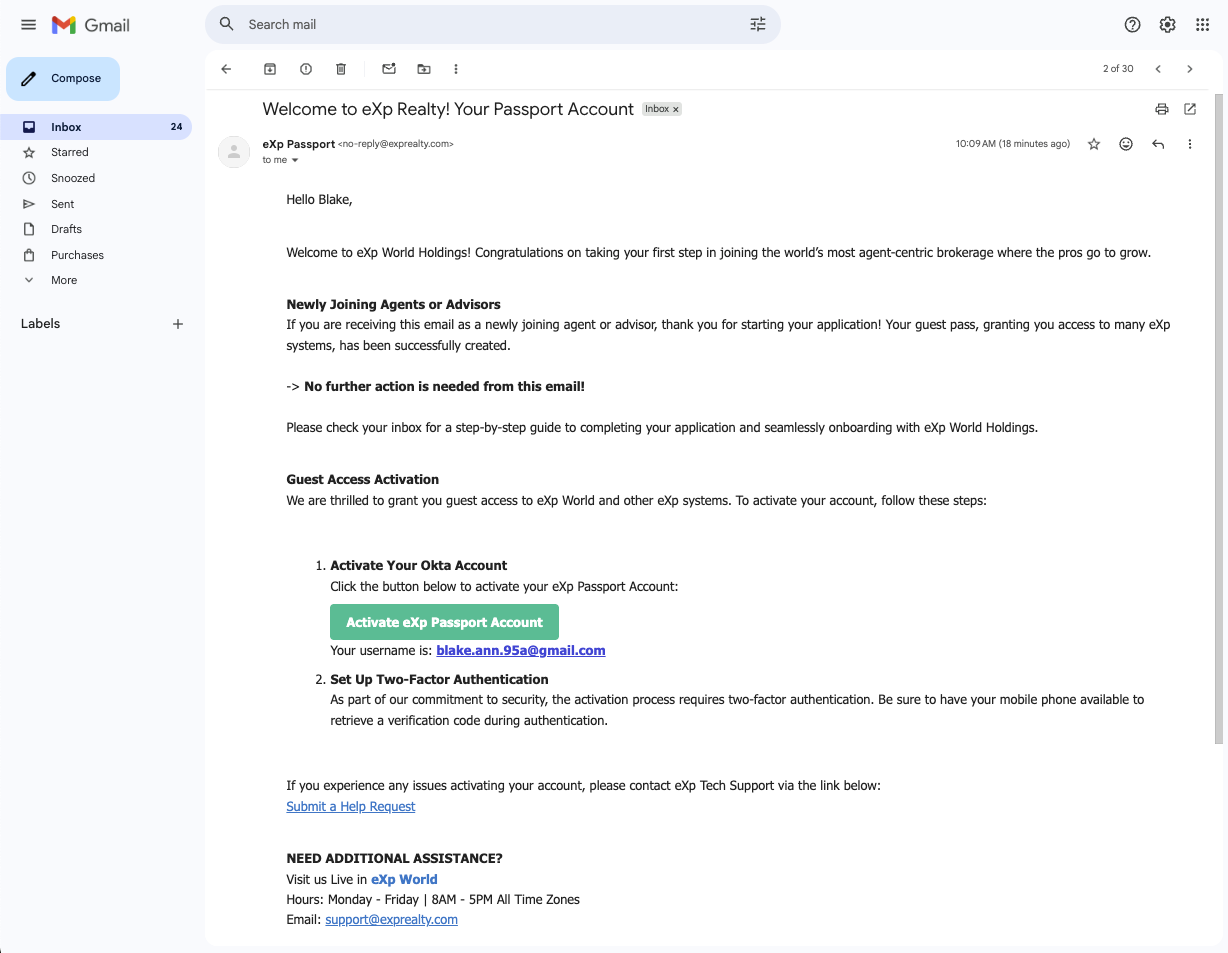The height and width of the screenshot is (953, 1228).
Task: Open the Sent folder
Action: point(63,204)
